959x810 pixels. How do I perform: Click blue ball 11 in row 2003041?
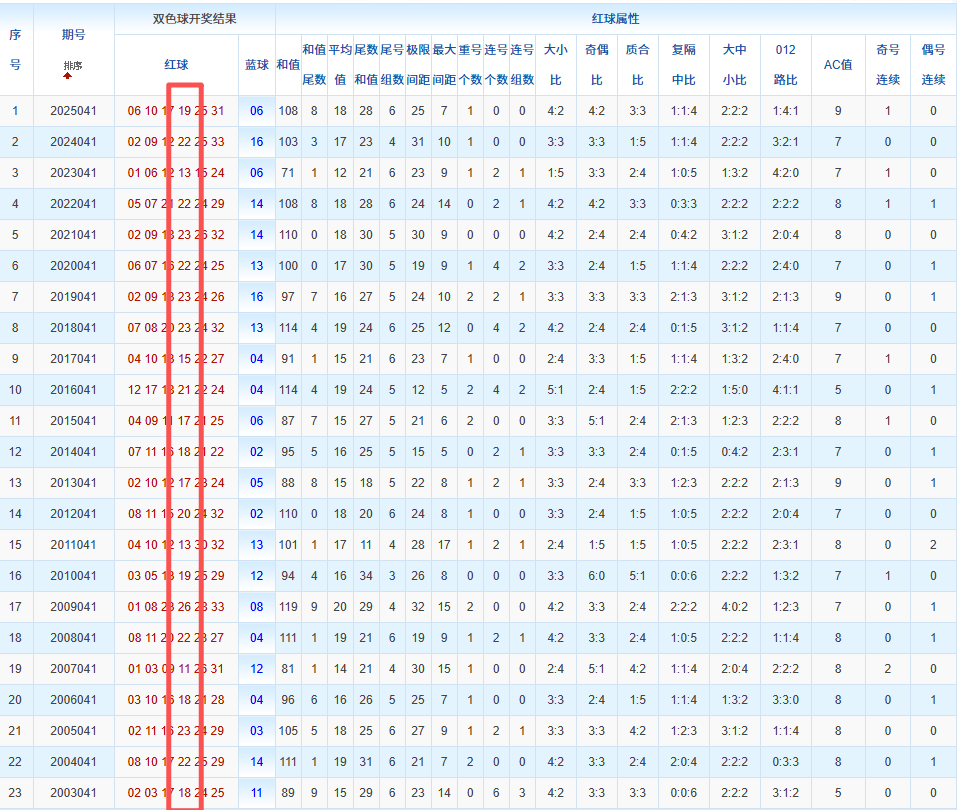click(257, 793)
